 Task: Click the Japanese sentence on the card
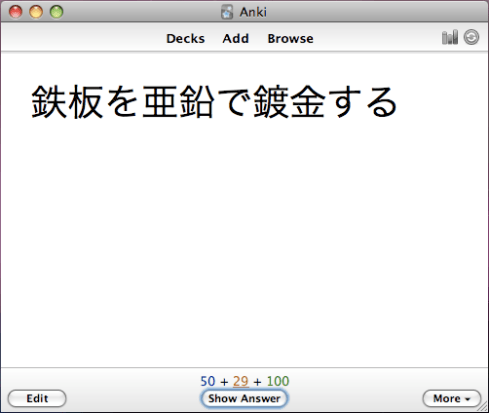[214, 102]
